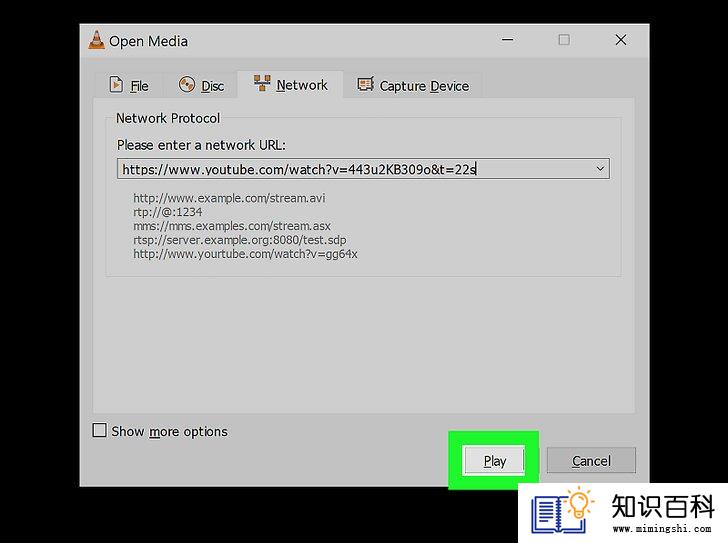Click the 'Network Protocol' group label
This screenshot has height=543, width=728.
pyautogui.click(x=168, y=118)
